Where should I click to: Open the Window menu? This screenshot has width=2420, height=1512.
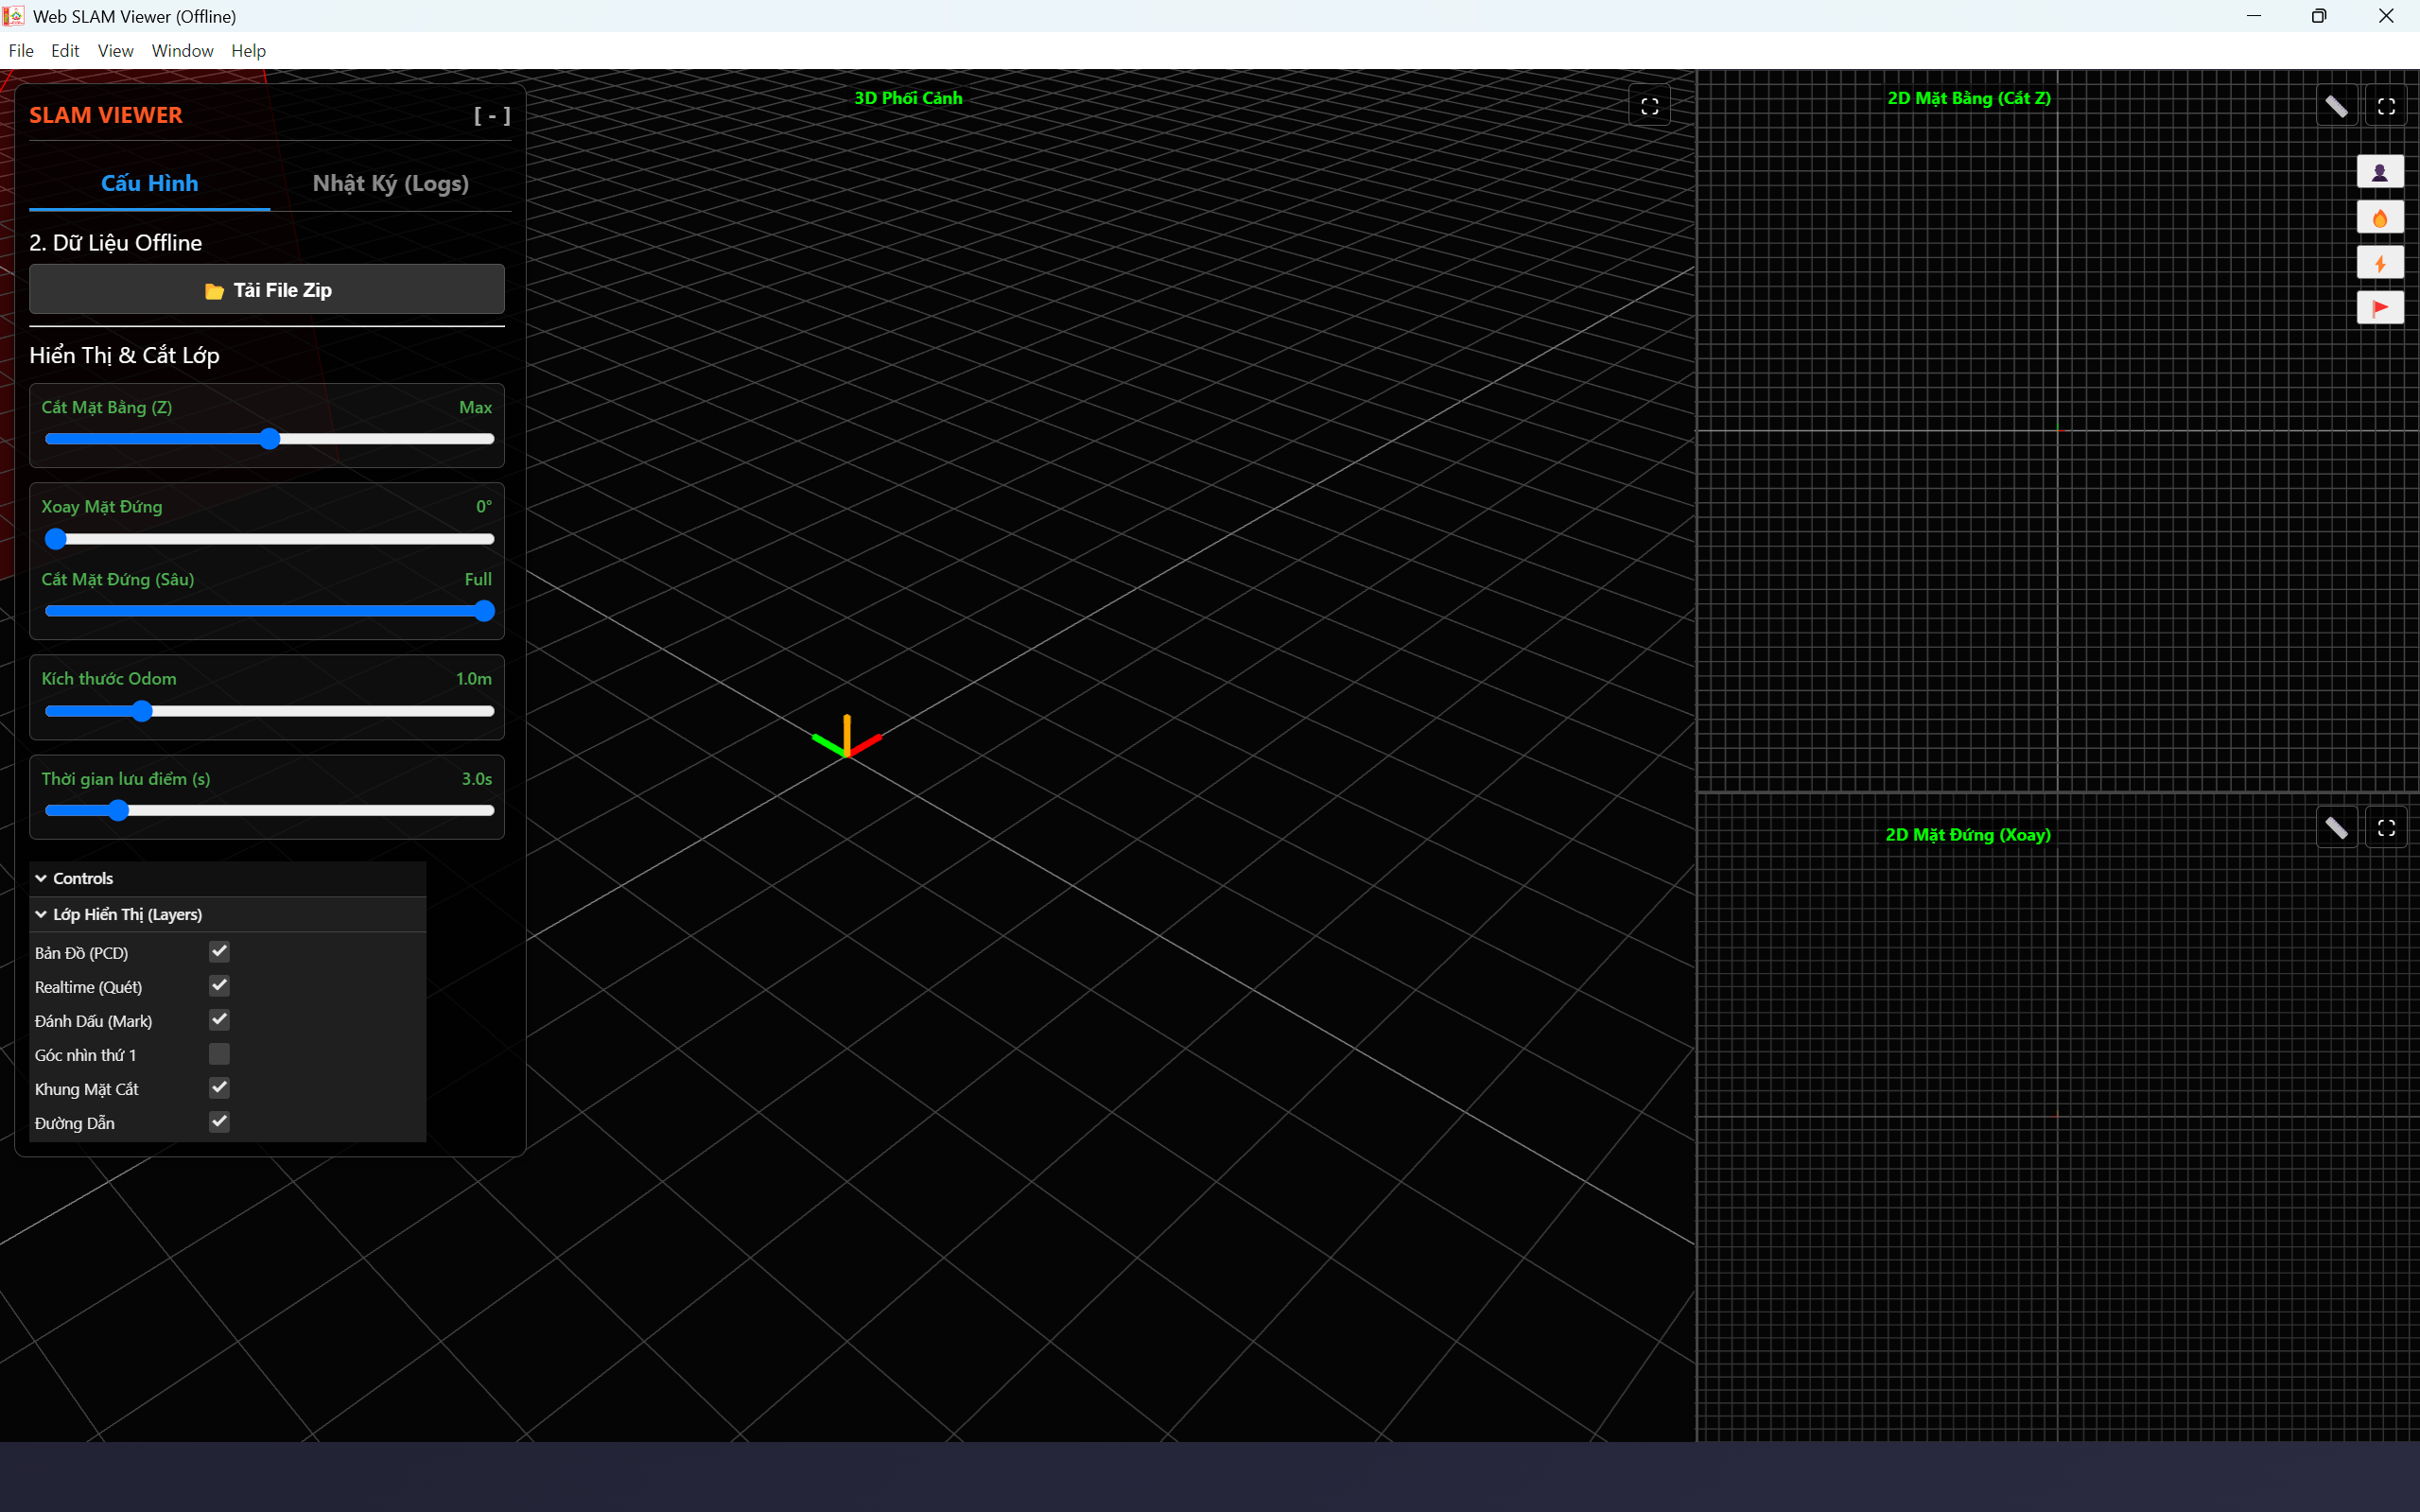182,51
